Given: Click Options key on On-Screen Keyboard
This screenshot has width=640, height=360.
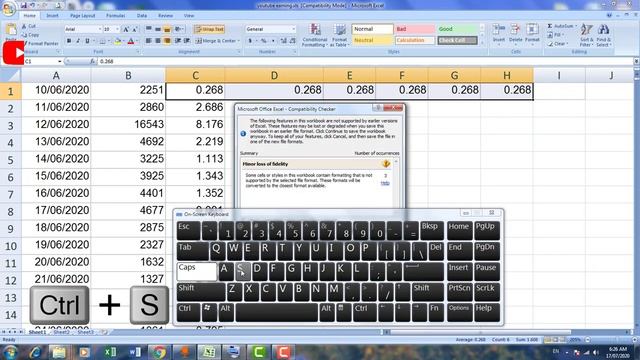Looking at the screenshot, I should [x=459, y=313].
